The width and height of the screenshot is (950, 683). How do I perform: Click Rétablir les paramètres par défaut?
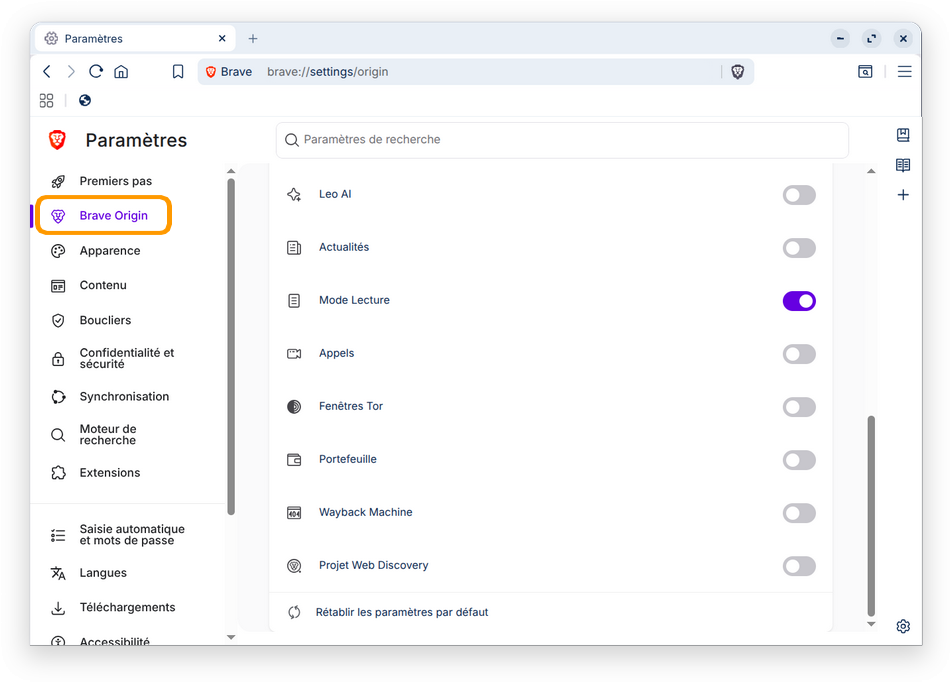(402, 612)
